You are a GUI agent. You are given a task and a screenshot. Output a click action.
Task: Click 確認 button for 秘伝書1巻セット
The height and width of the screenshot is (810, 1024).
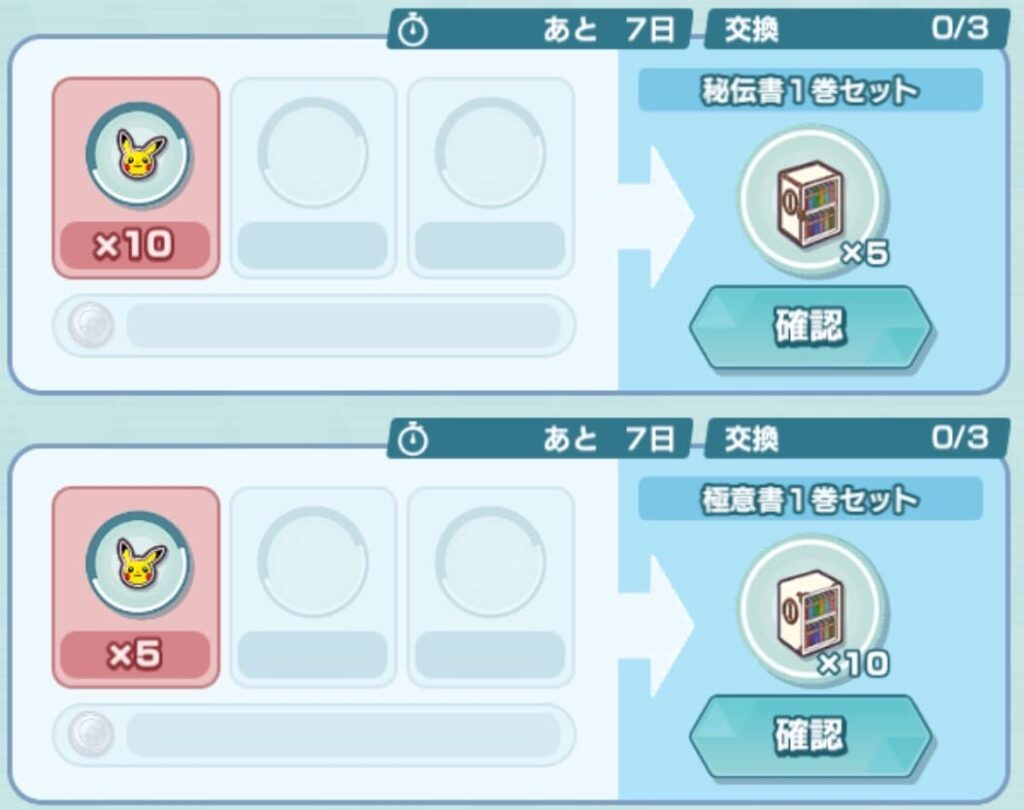click(x=811, y=326)
